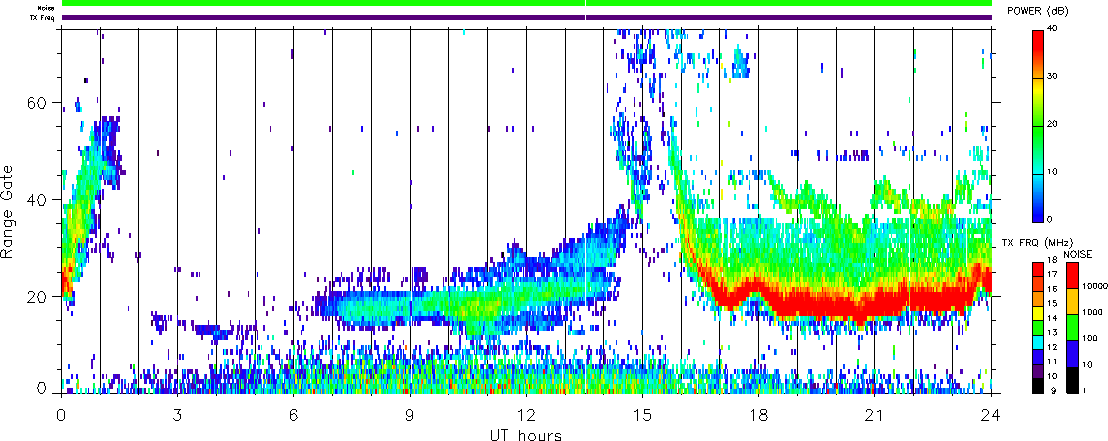The width and height of the screenshot is (1108, 441).
Task: Click x-axis tick label '18' under the plot
Action: pos(758,414)
